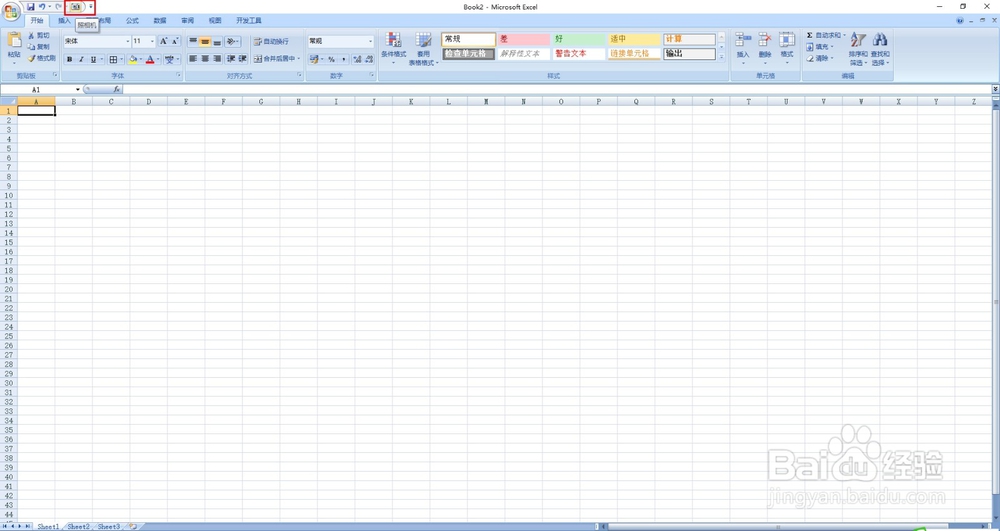1000x531 pixels.
Task: Switch to the Formulas (公式) tab
Action: pos(132,20)
